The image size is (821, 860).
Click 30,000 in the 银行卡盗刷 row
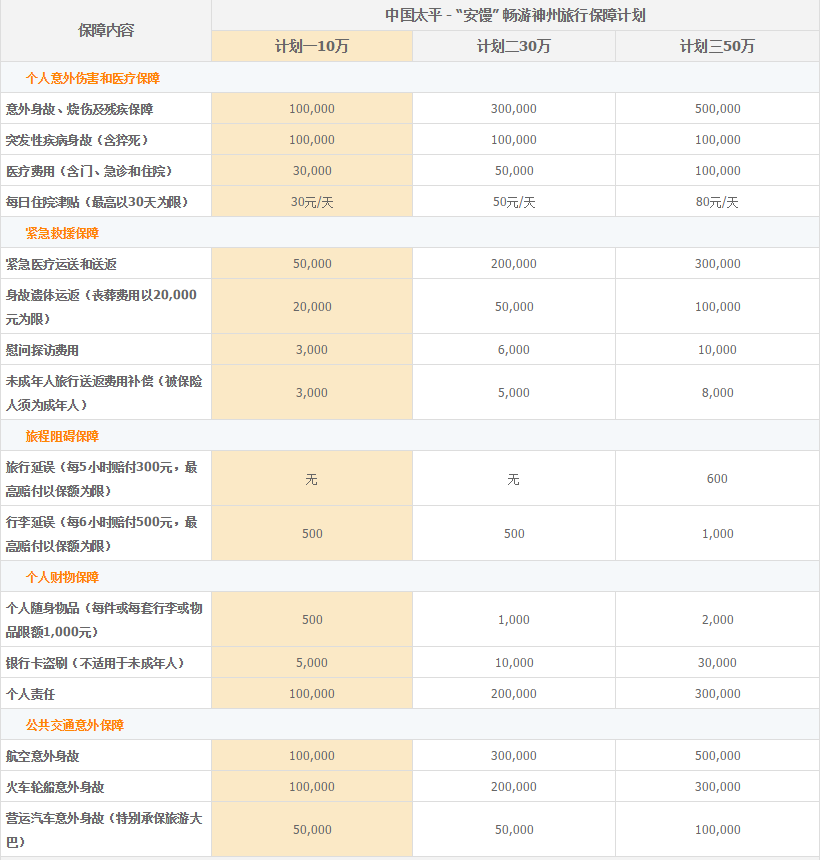tap(717, 662)
